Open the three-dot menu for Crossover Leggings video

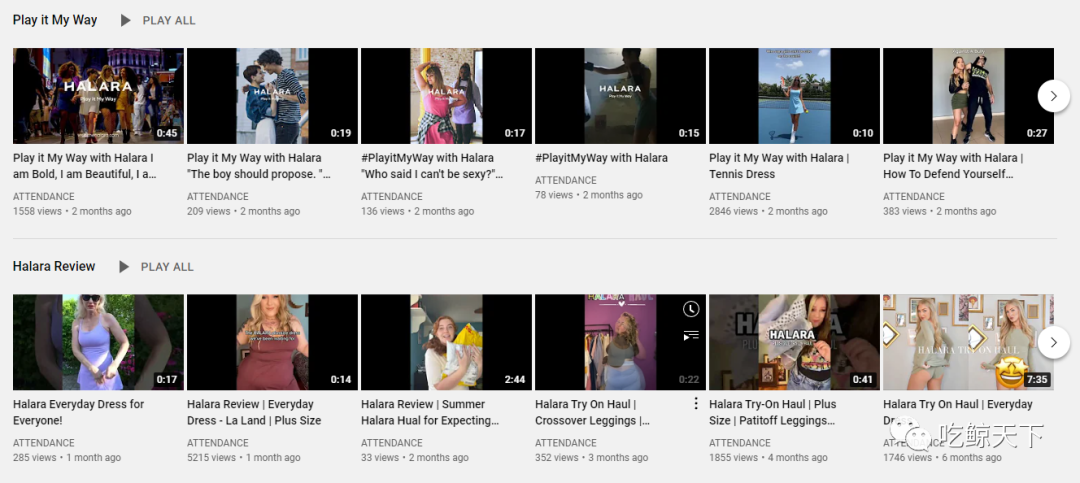tap(696, 403)
